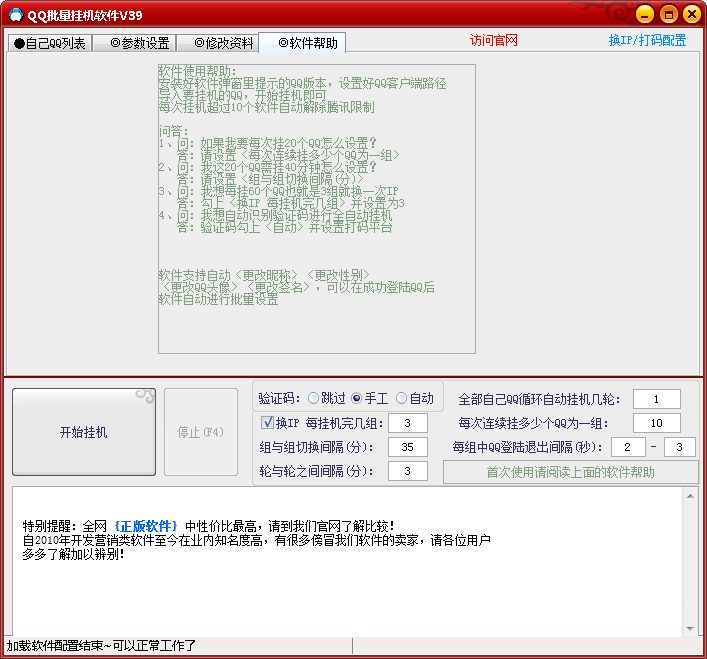Viewport: 707px width, 659px height.
Task: Open the 参数设置 tab
Action: tap(134, 43)
